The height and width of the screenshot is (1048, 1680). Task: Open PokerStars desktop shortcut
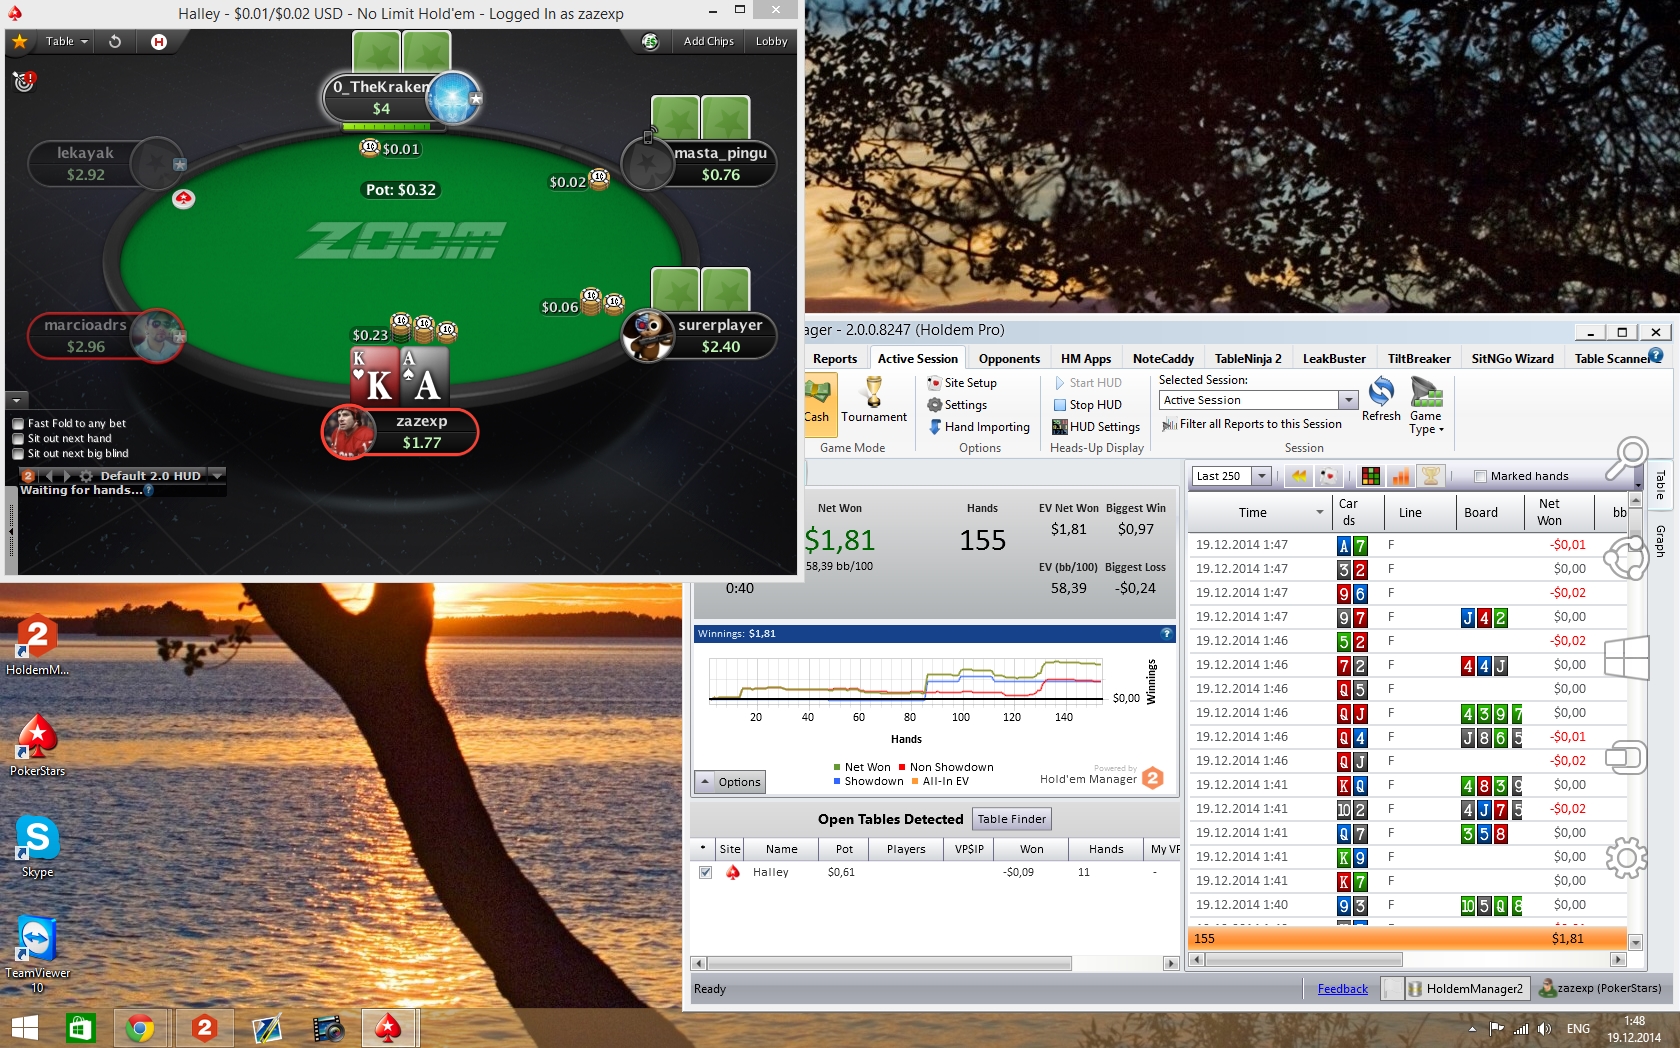[x=37, y=746]
